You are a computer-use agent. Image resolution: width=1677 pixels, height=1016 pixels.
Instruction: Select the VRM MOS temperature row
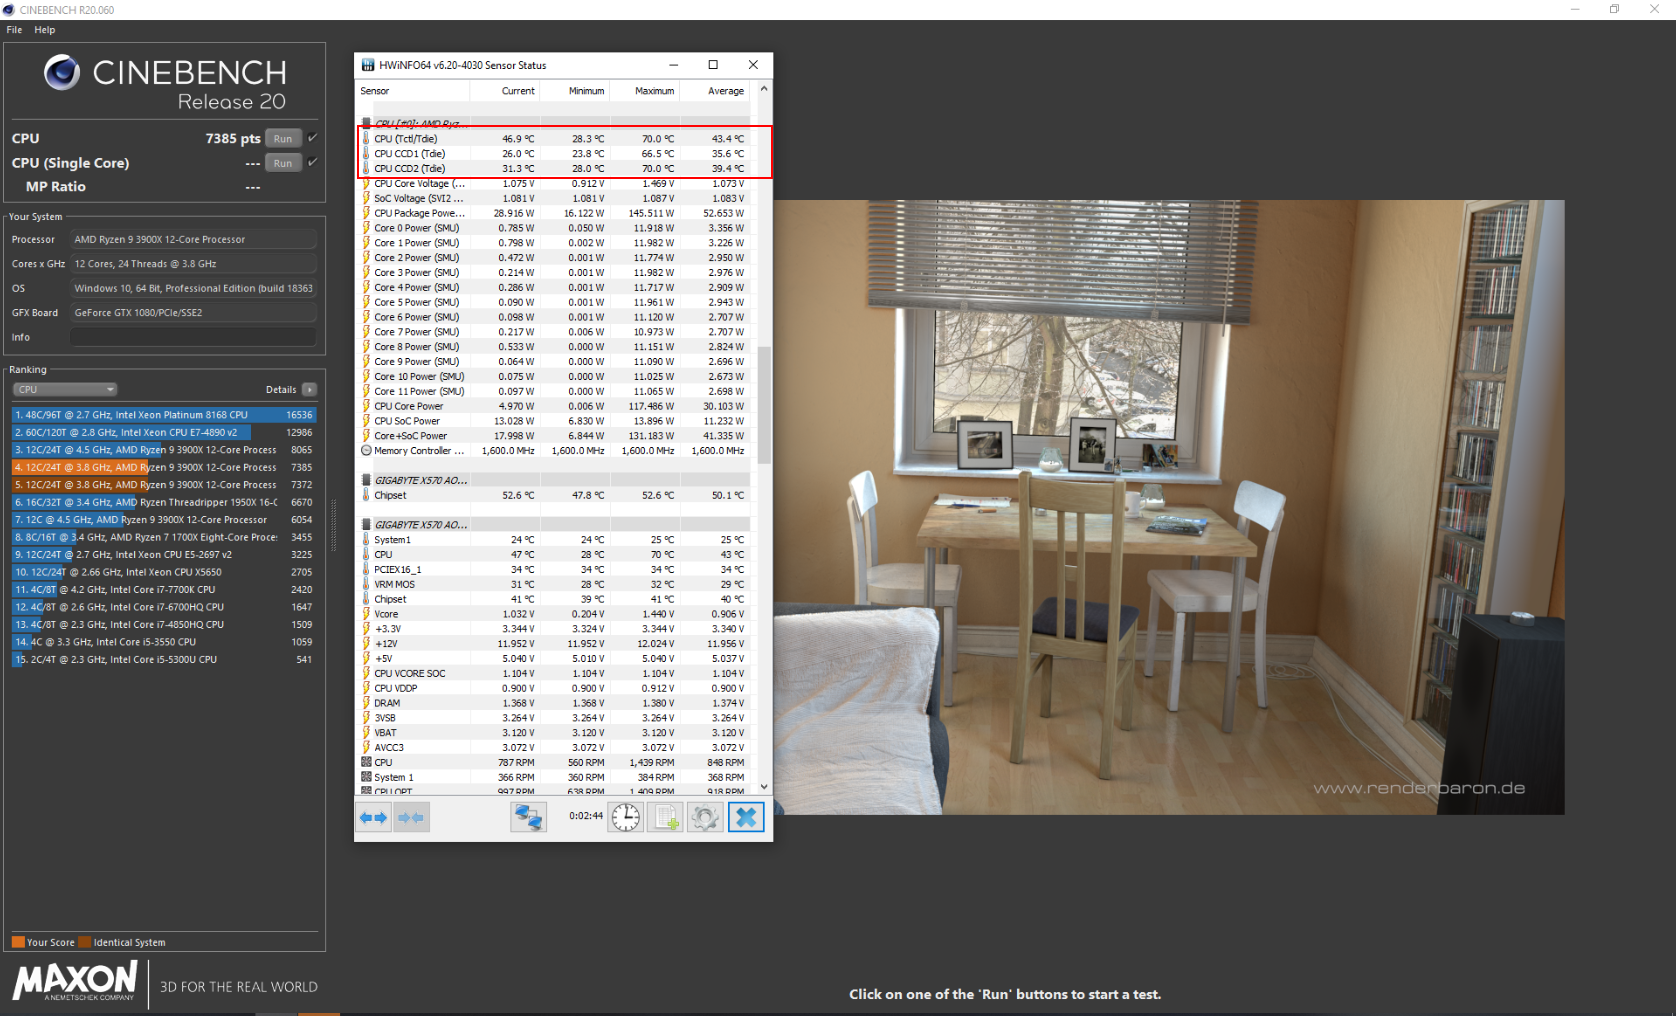tap(554, 584)
